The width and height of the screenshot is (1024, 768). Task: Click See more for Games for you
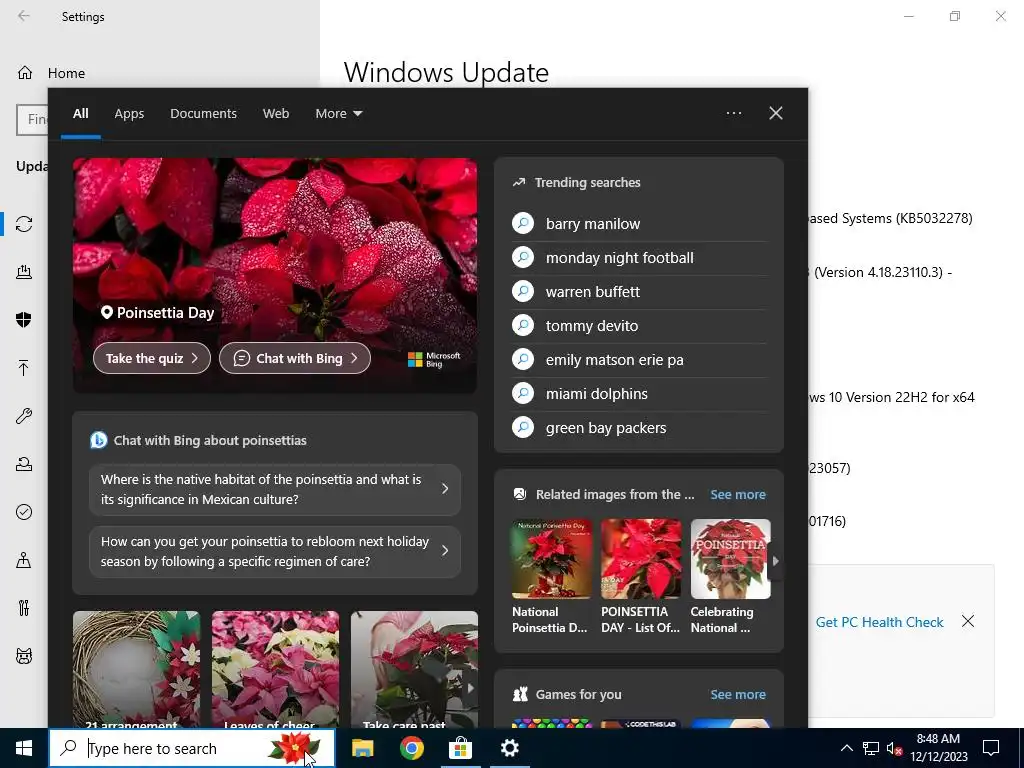pos(738,694)
